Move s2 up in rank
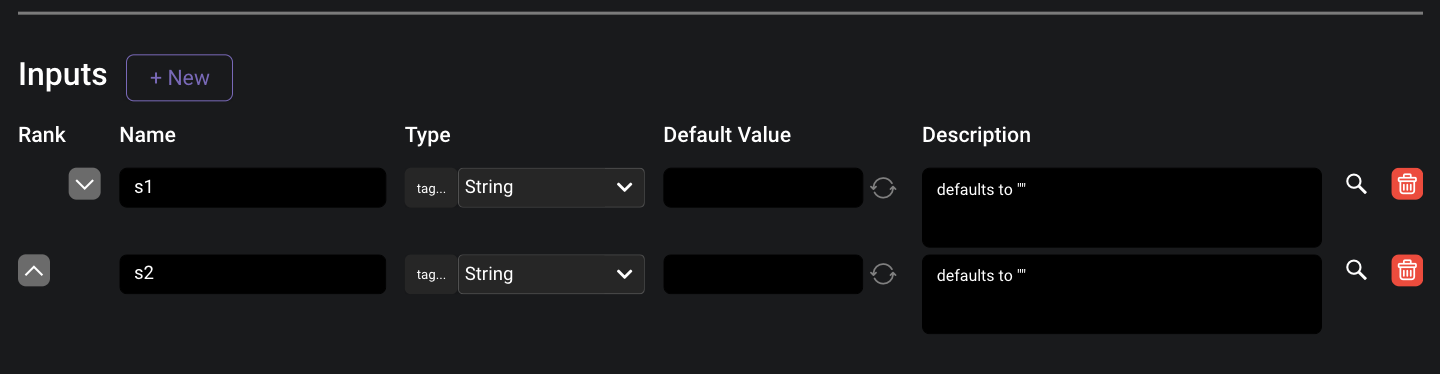 (34, 271)
